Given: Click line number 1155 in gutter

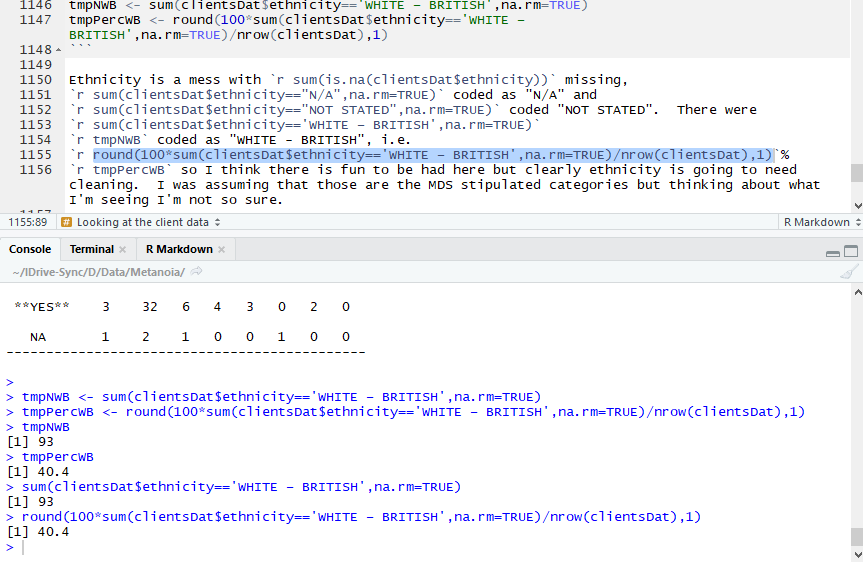Looking at the screenshot, I should [x=36, y=155].
